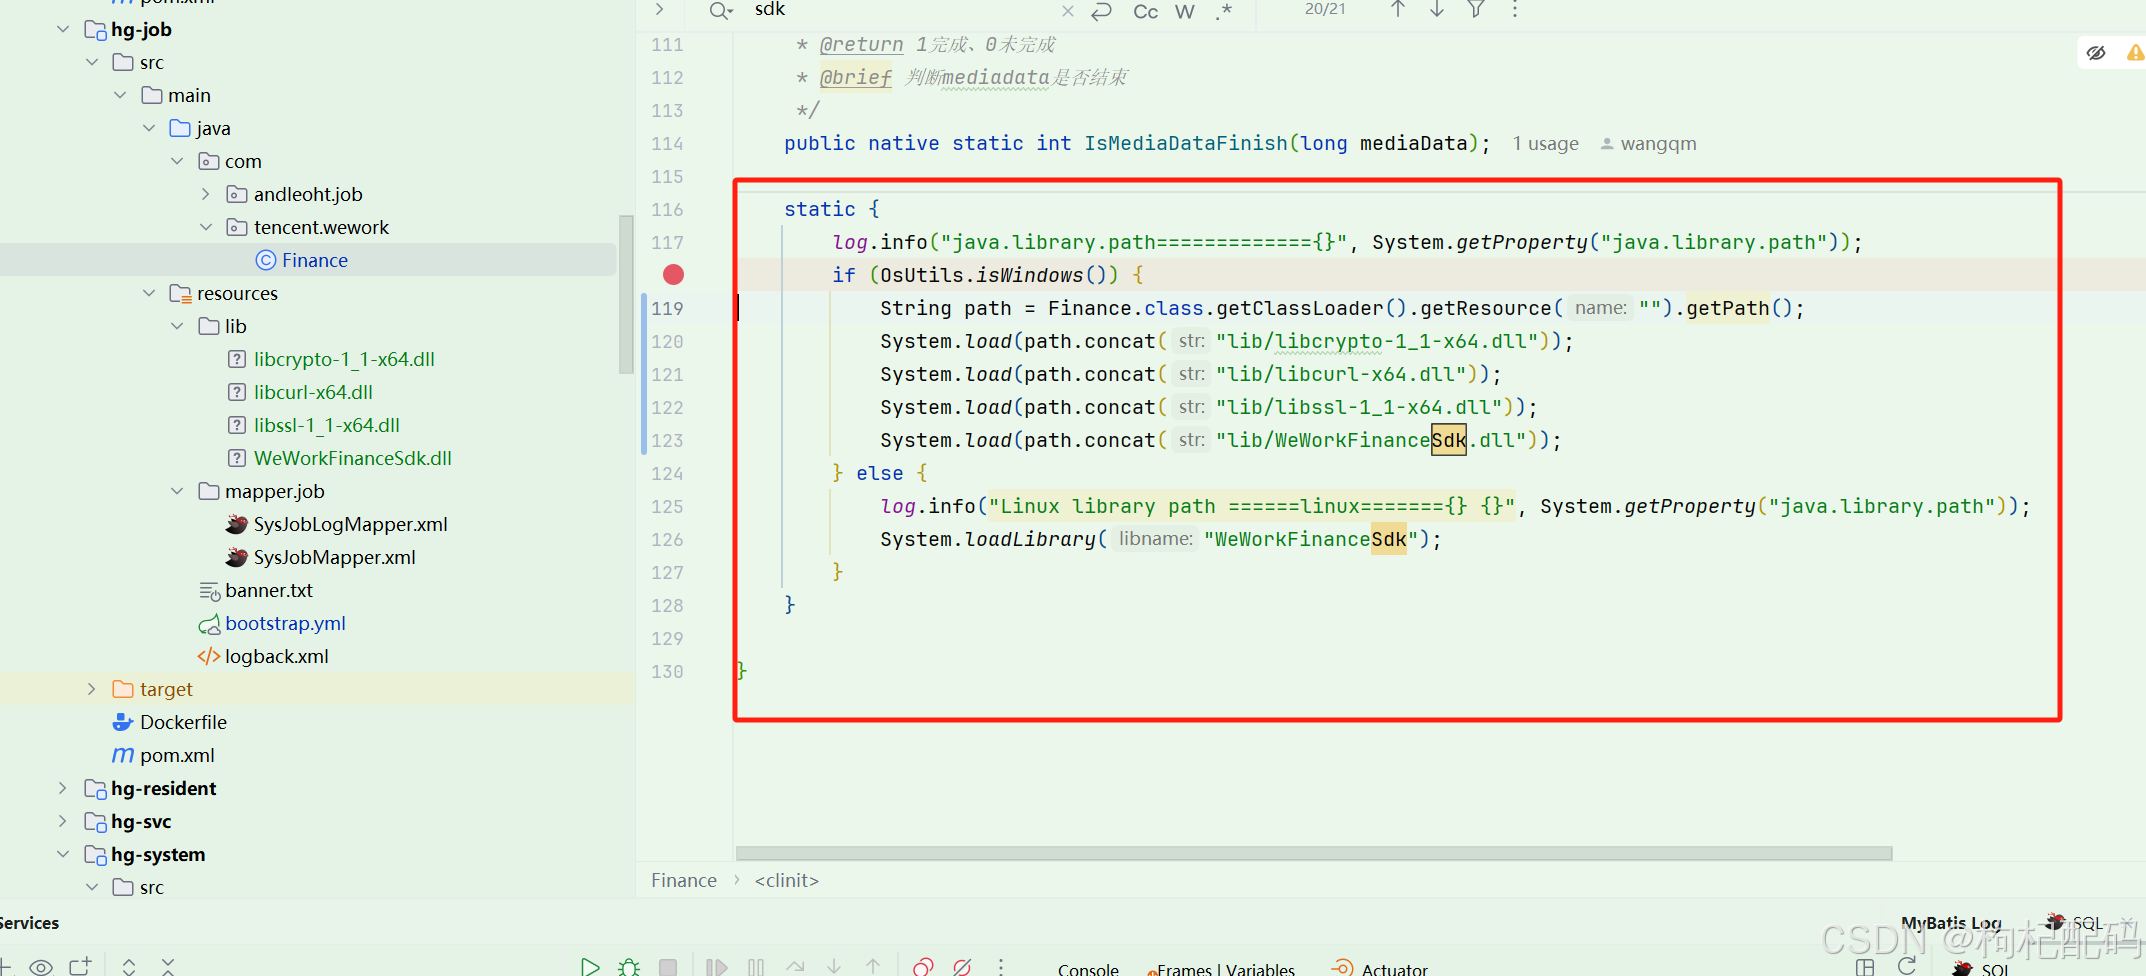This screenshot has width=2146, height=976.
Task: Select libcurl-x64.dll in the tree
Action: pyautogui.click(x=312, y=392)
